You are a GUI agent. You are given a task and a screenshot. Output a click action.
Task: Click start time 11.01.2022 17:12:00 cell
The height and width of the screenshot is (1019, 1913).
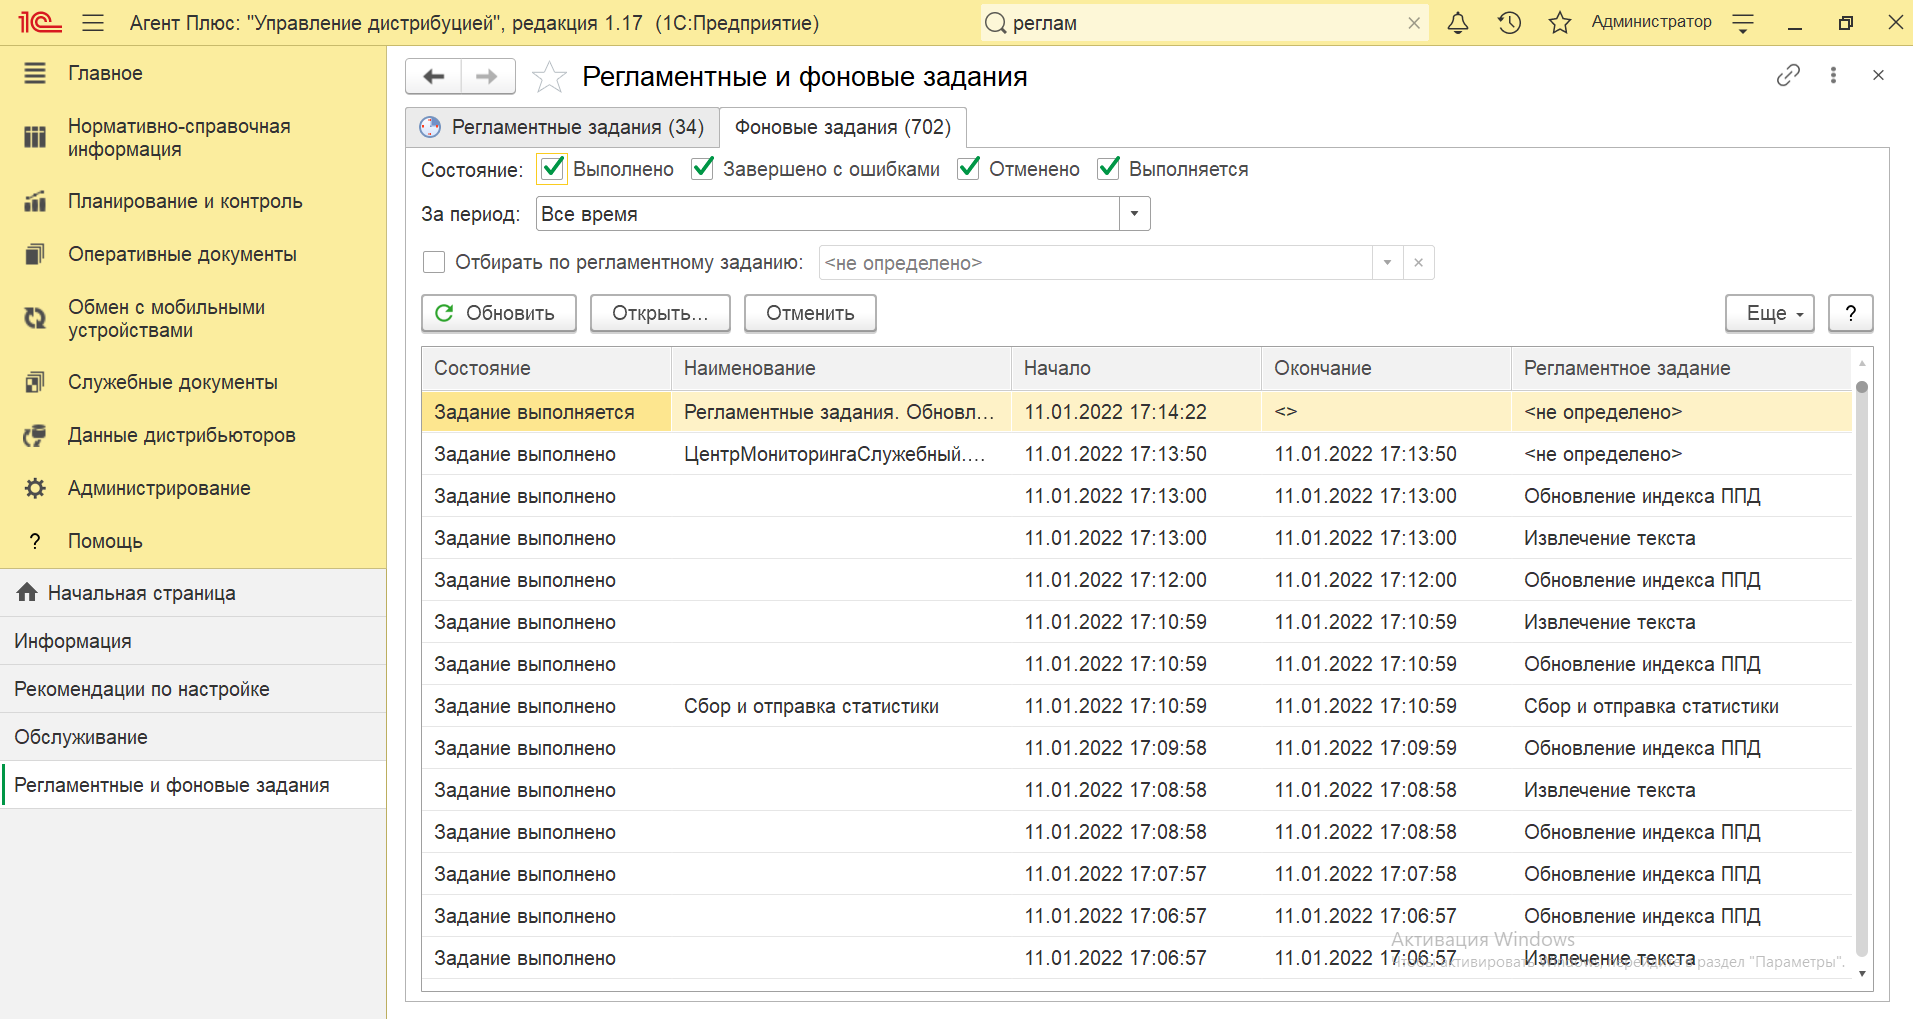coord(1136,580)
